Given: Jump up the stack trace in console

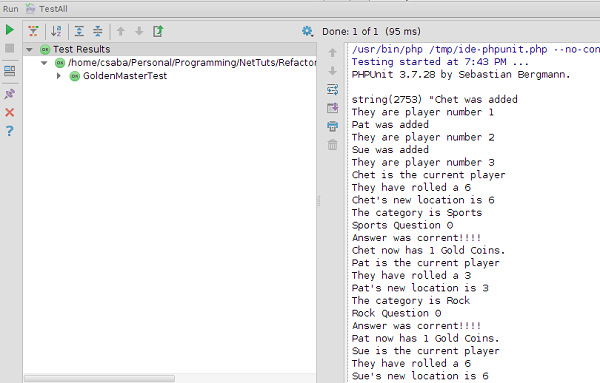Looking at the screenshot, I should click(x=333, y=52).
